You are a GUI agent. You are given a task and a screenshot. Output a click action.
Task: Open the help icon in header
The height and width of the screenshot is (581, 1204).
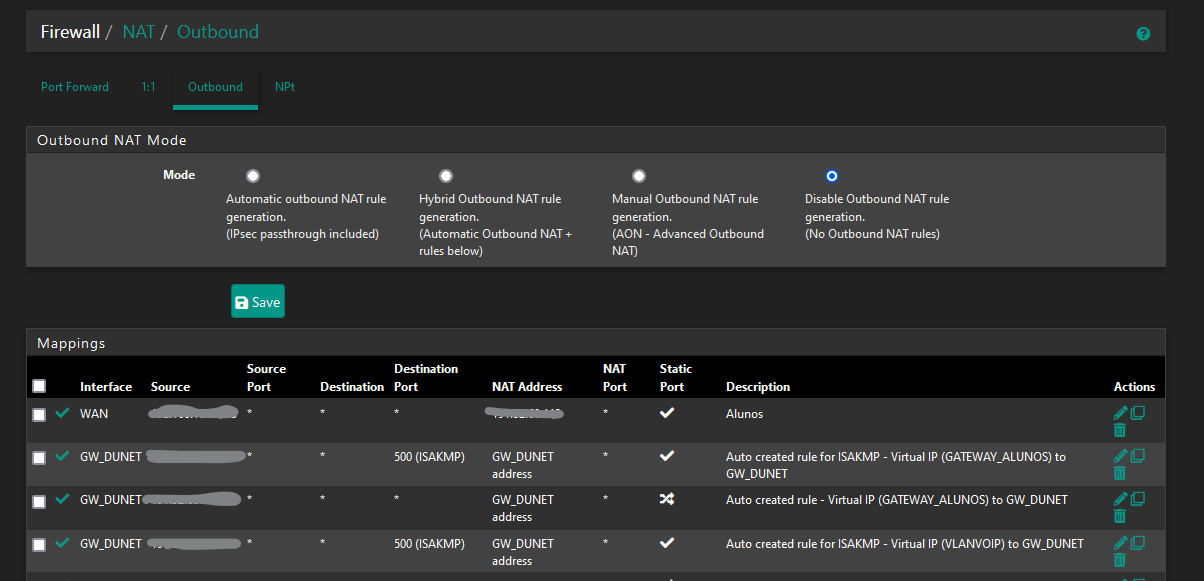tap(1143, 34)
